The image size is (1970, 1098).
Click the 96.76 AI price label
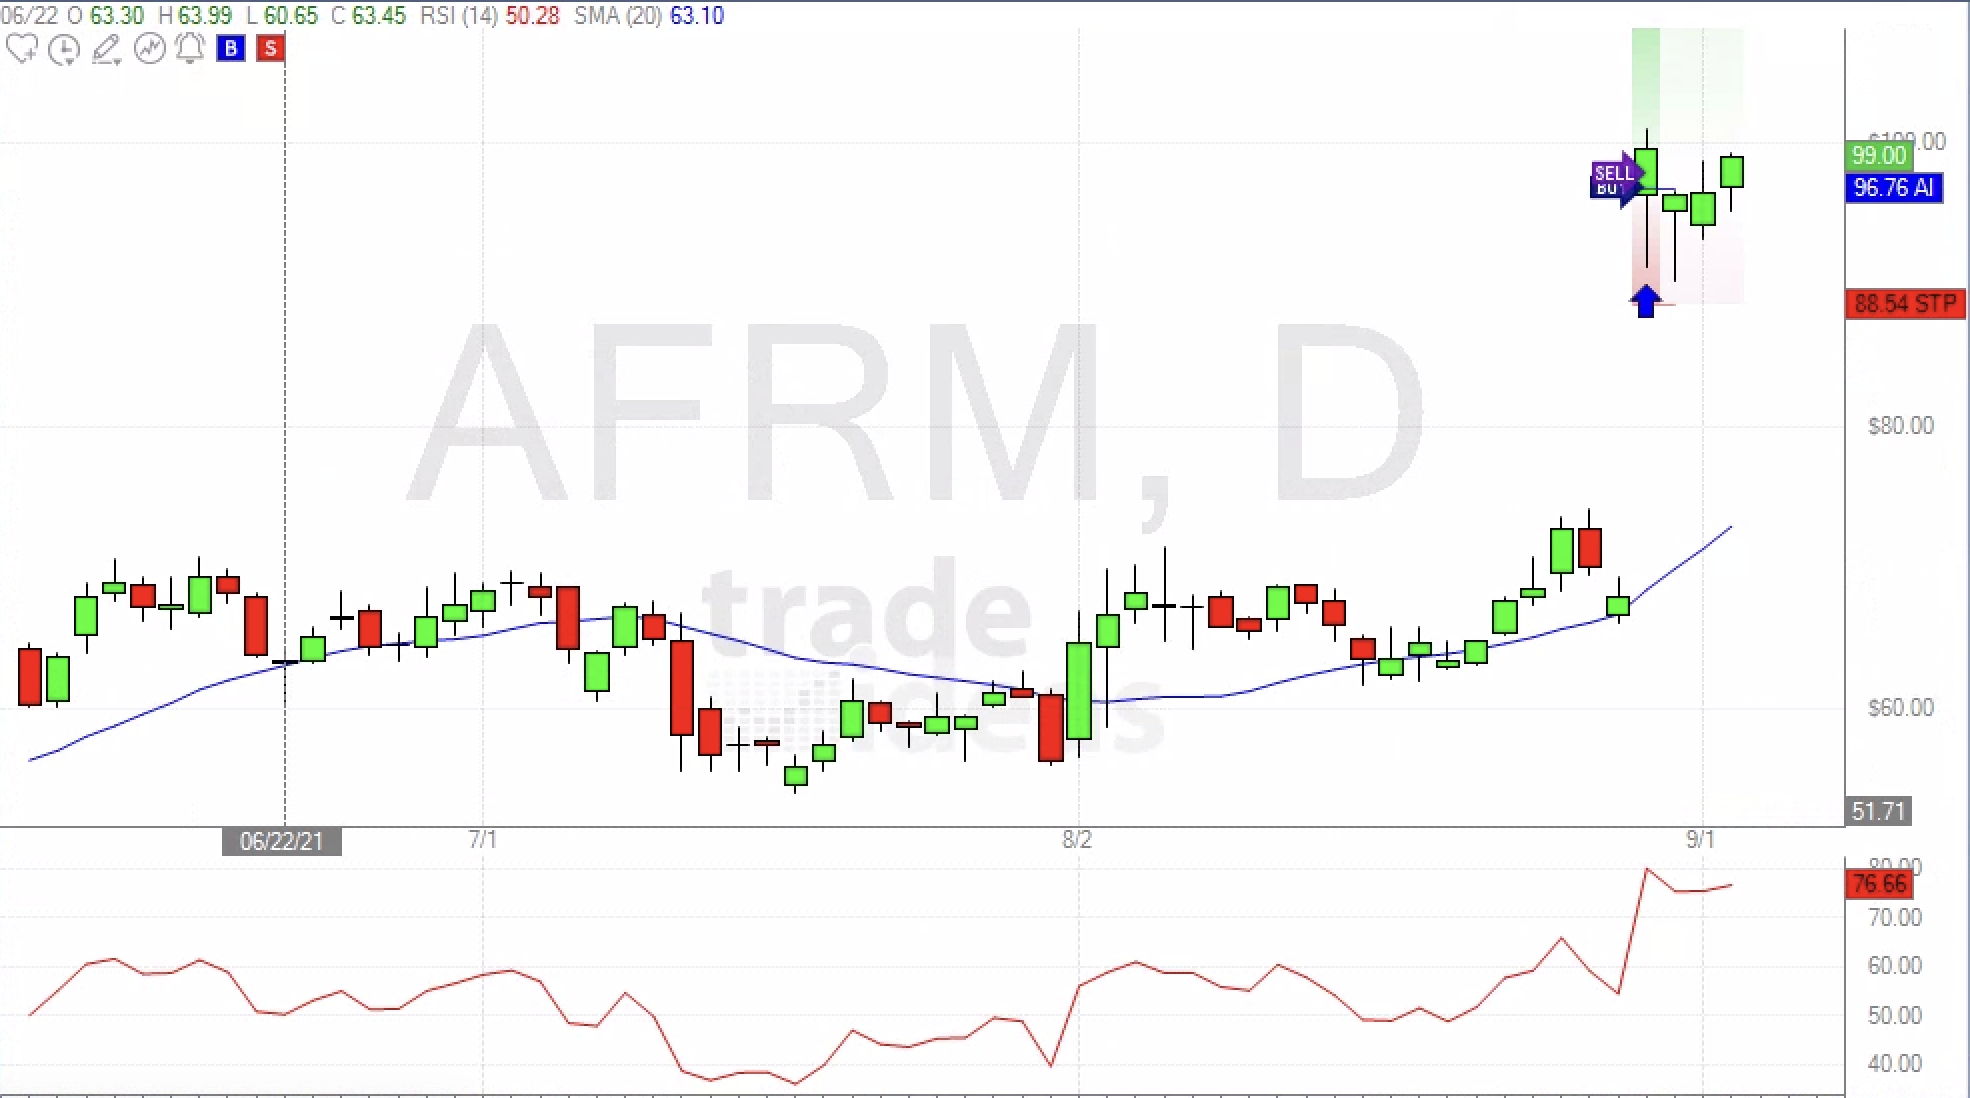(1893, 188)
